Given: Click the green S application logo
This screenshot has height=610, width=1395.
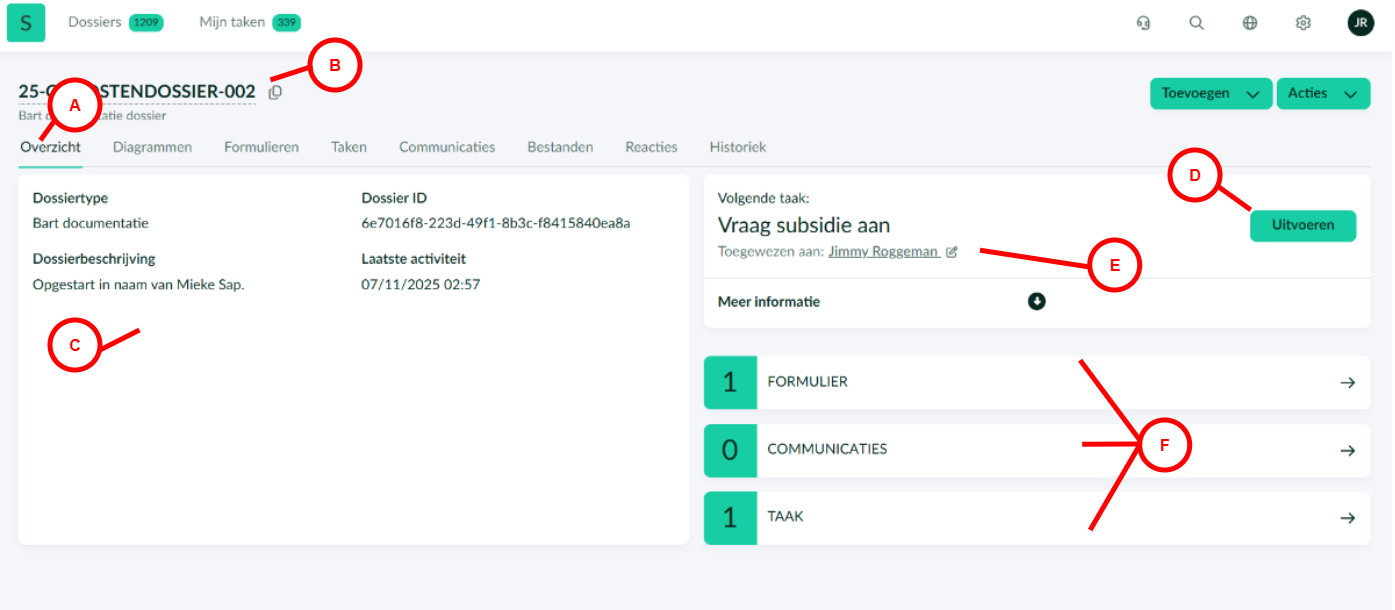Looking at the screenshot, I should pos(26,23).
